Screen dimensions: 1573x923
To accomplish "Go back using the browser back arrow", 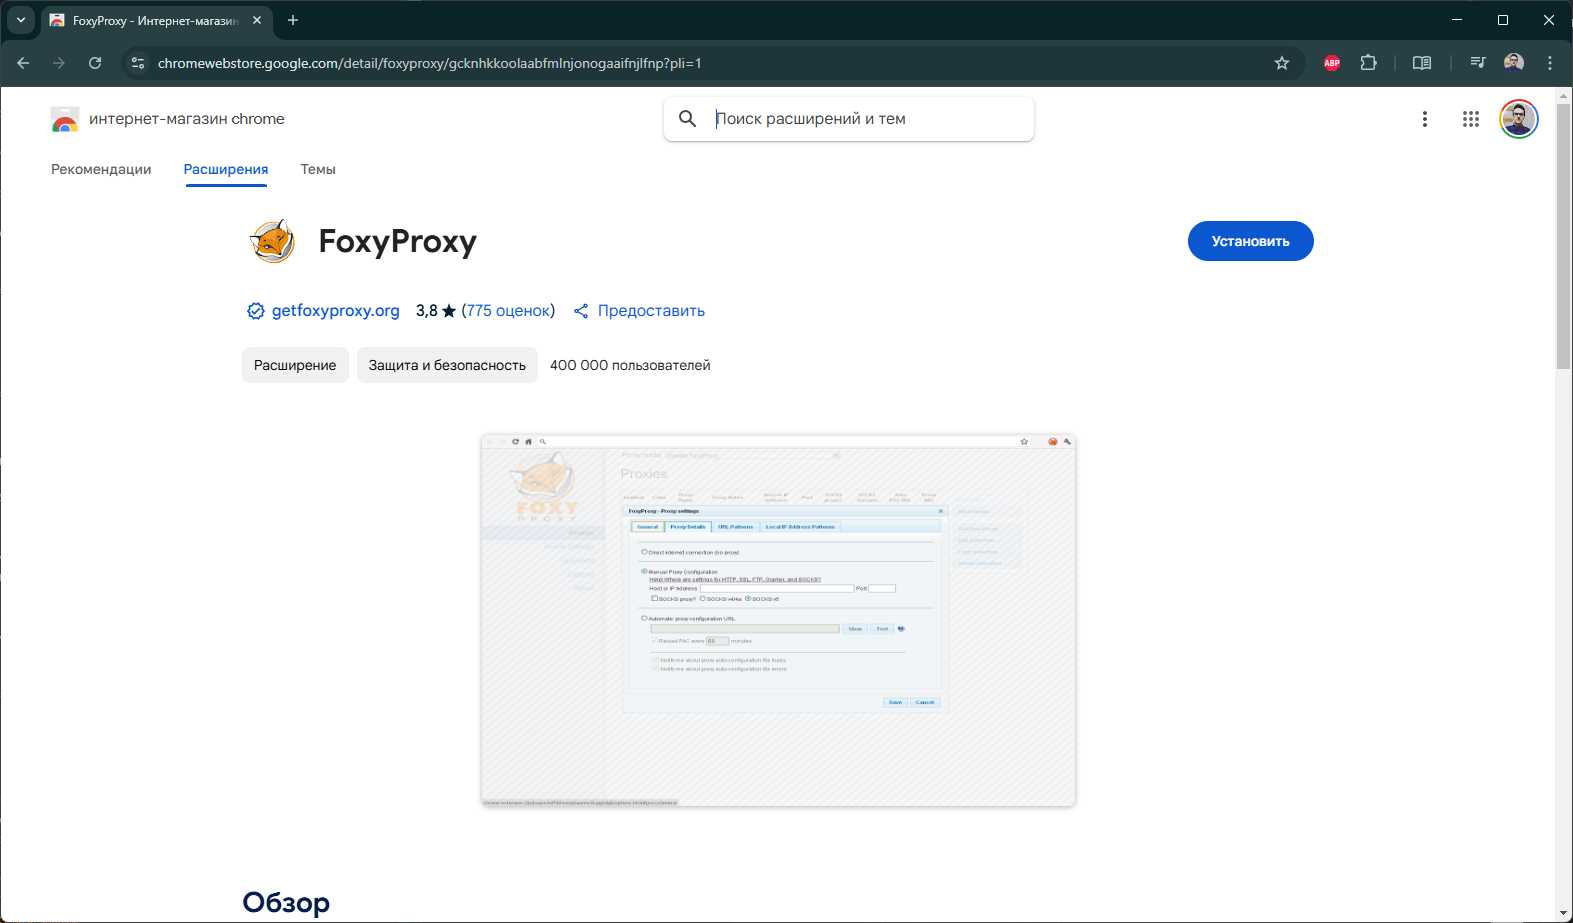I will (23, 63).
